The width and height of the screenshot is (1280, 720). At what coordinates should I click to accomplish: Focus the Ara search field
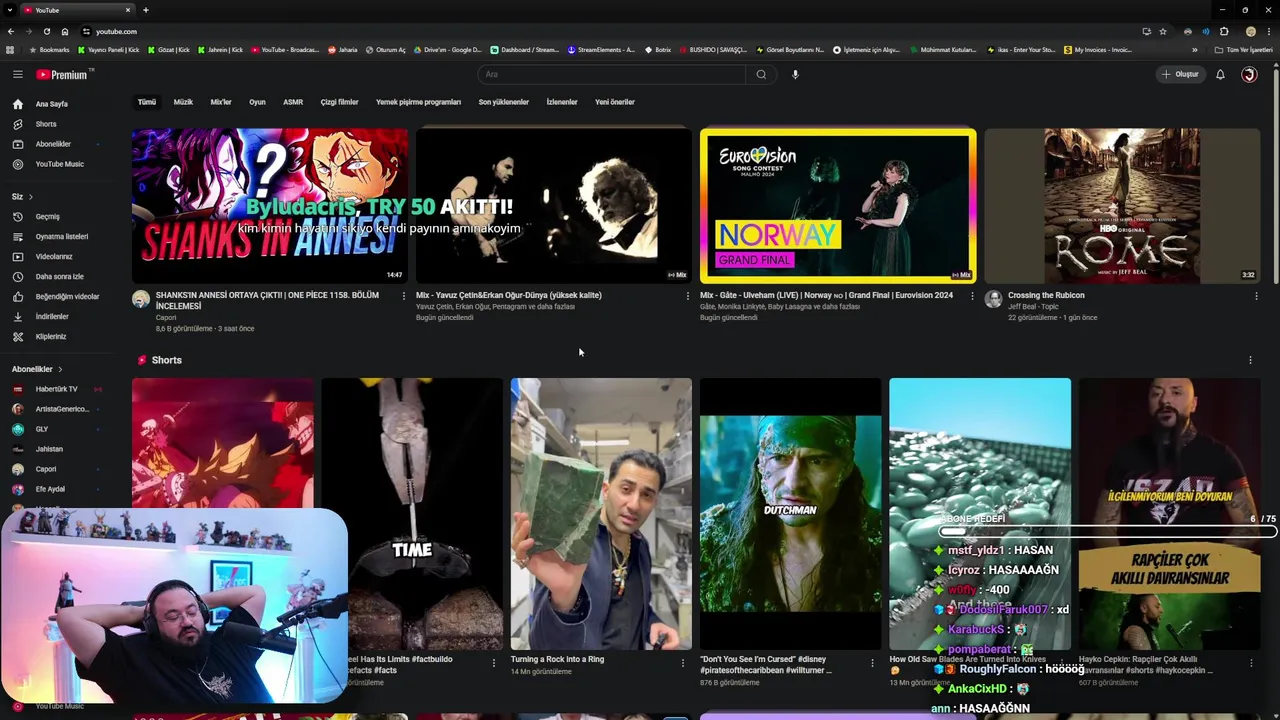(612, 74)
